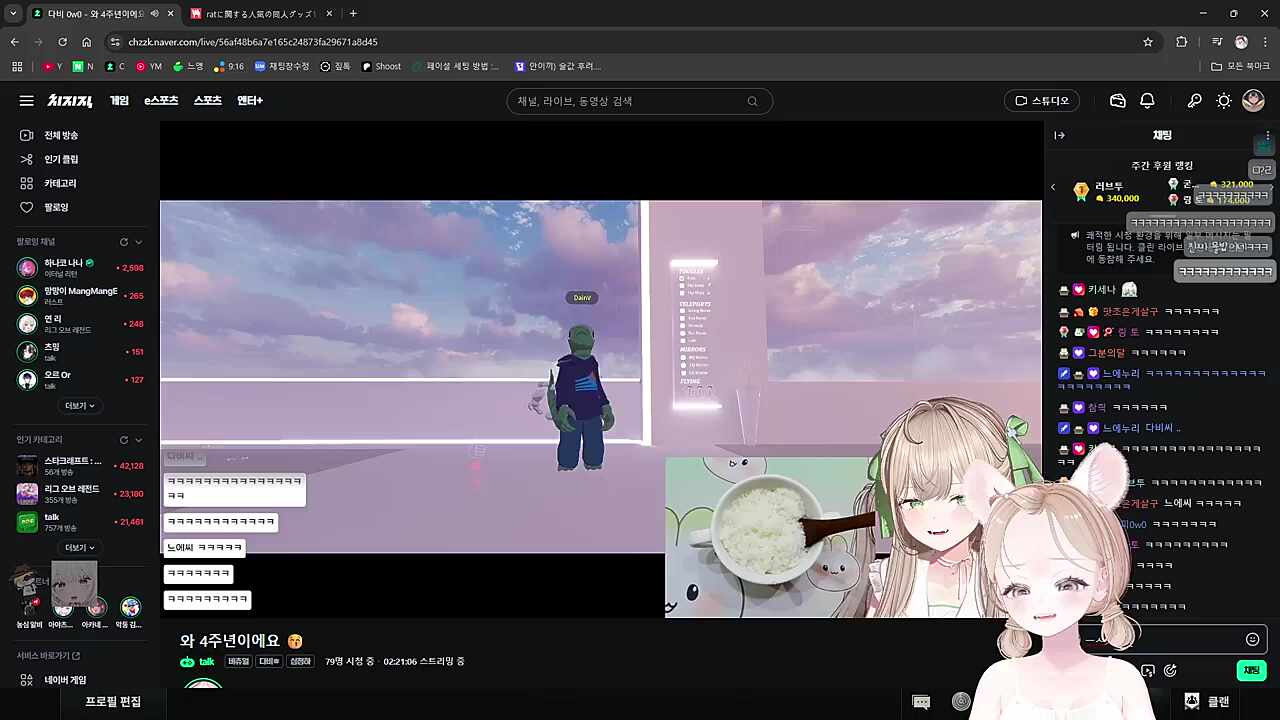The image size is (1280, 720).
Task: Open 츠밍 channel in following list
Action: (x=80, y=352)
